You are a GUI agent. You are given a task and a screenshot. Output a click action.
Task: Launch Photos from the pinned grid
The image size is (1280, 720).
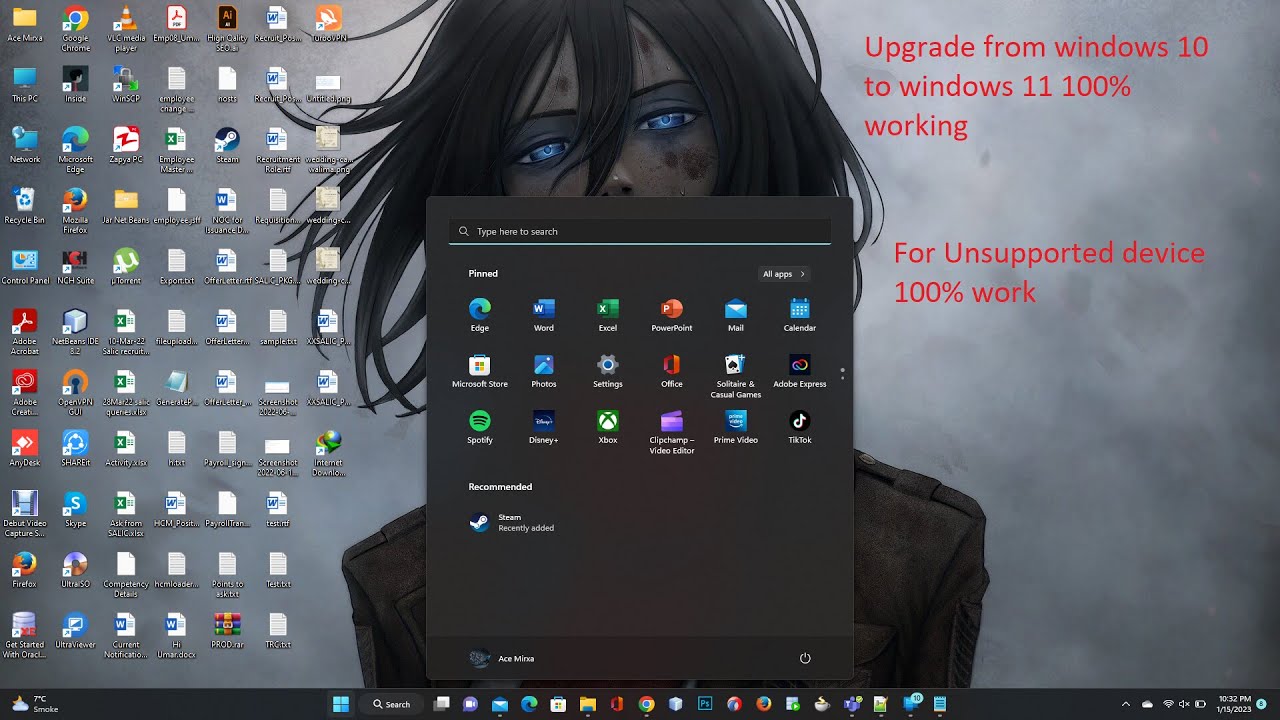click(x=544, y=370)
